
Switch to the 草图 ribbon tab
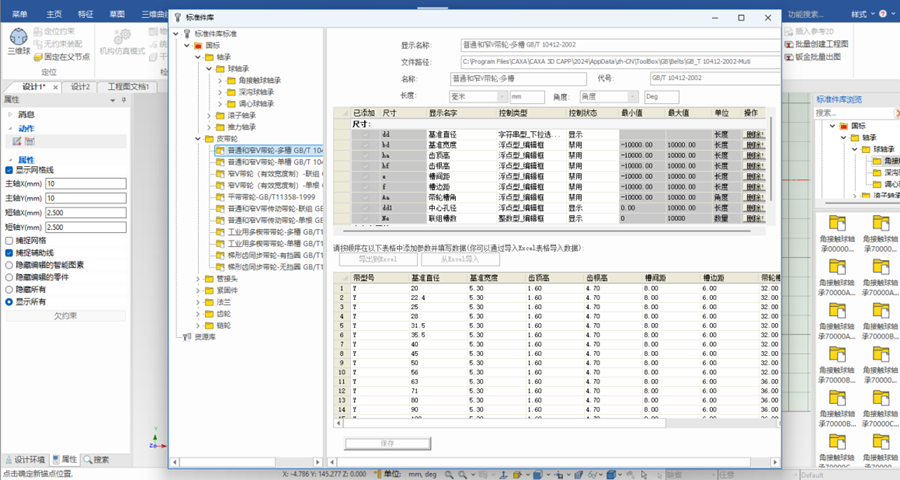coord(117,14)
